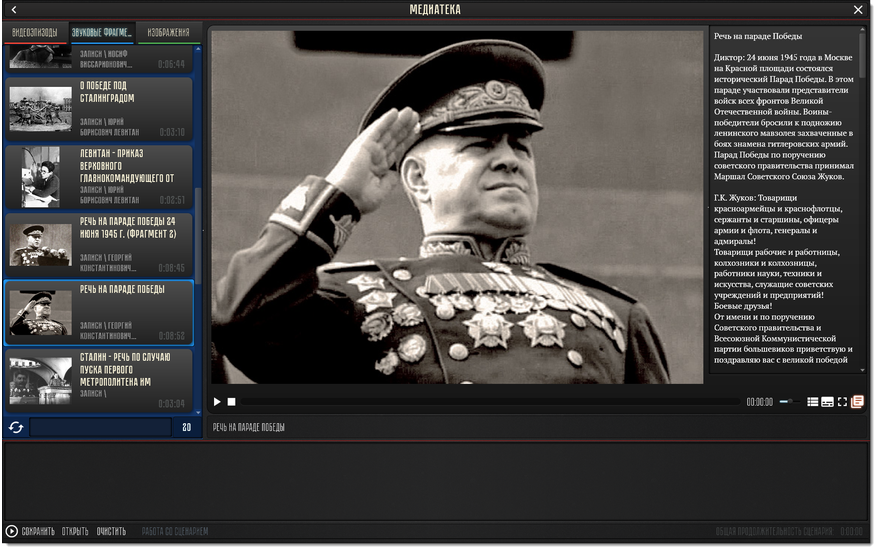Click the Очистить button
This screenshot has width=880, height=550.
point(111,531)
